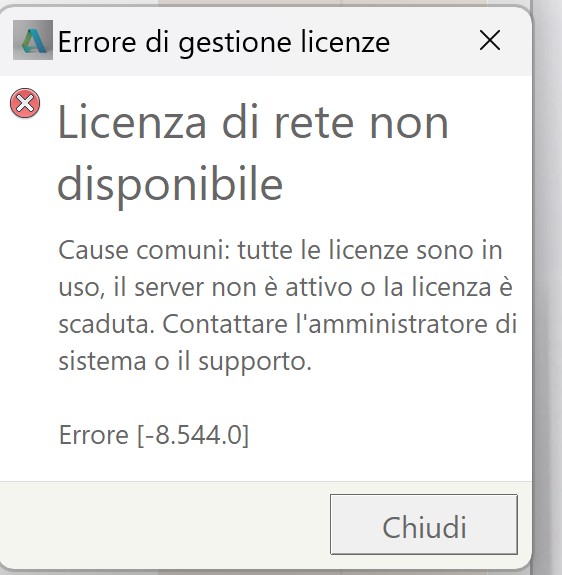The width and height of the screenshot is (562, 575).
Task: Click the blank area below the error code
Action: point(266,466)
